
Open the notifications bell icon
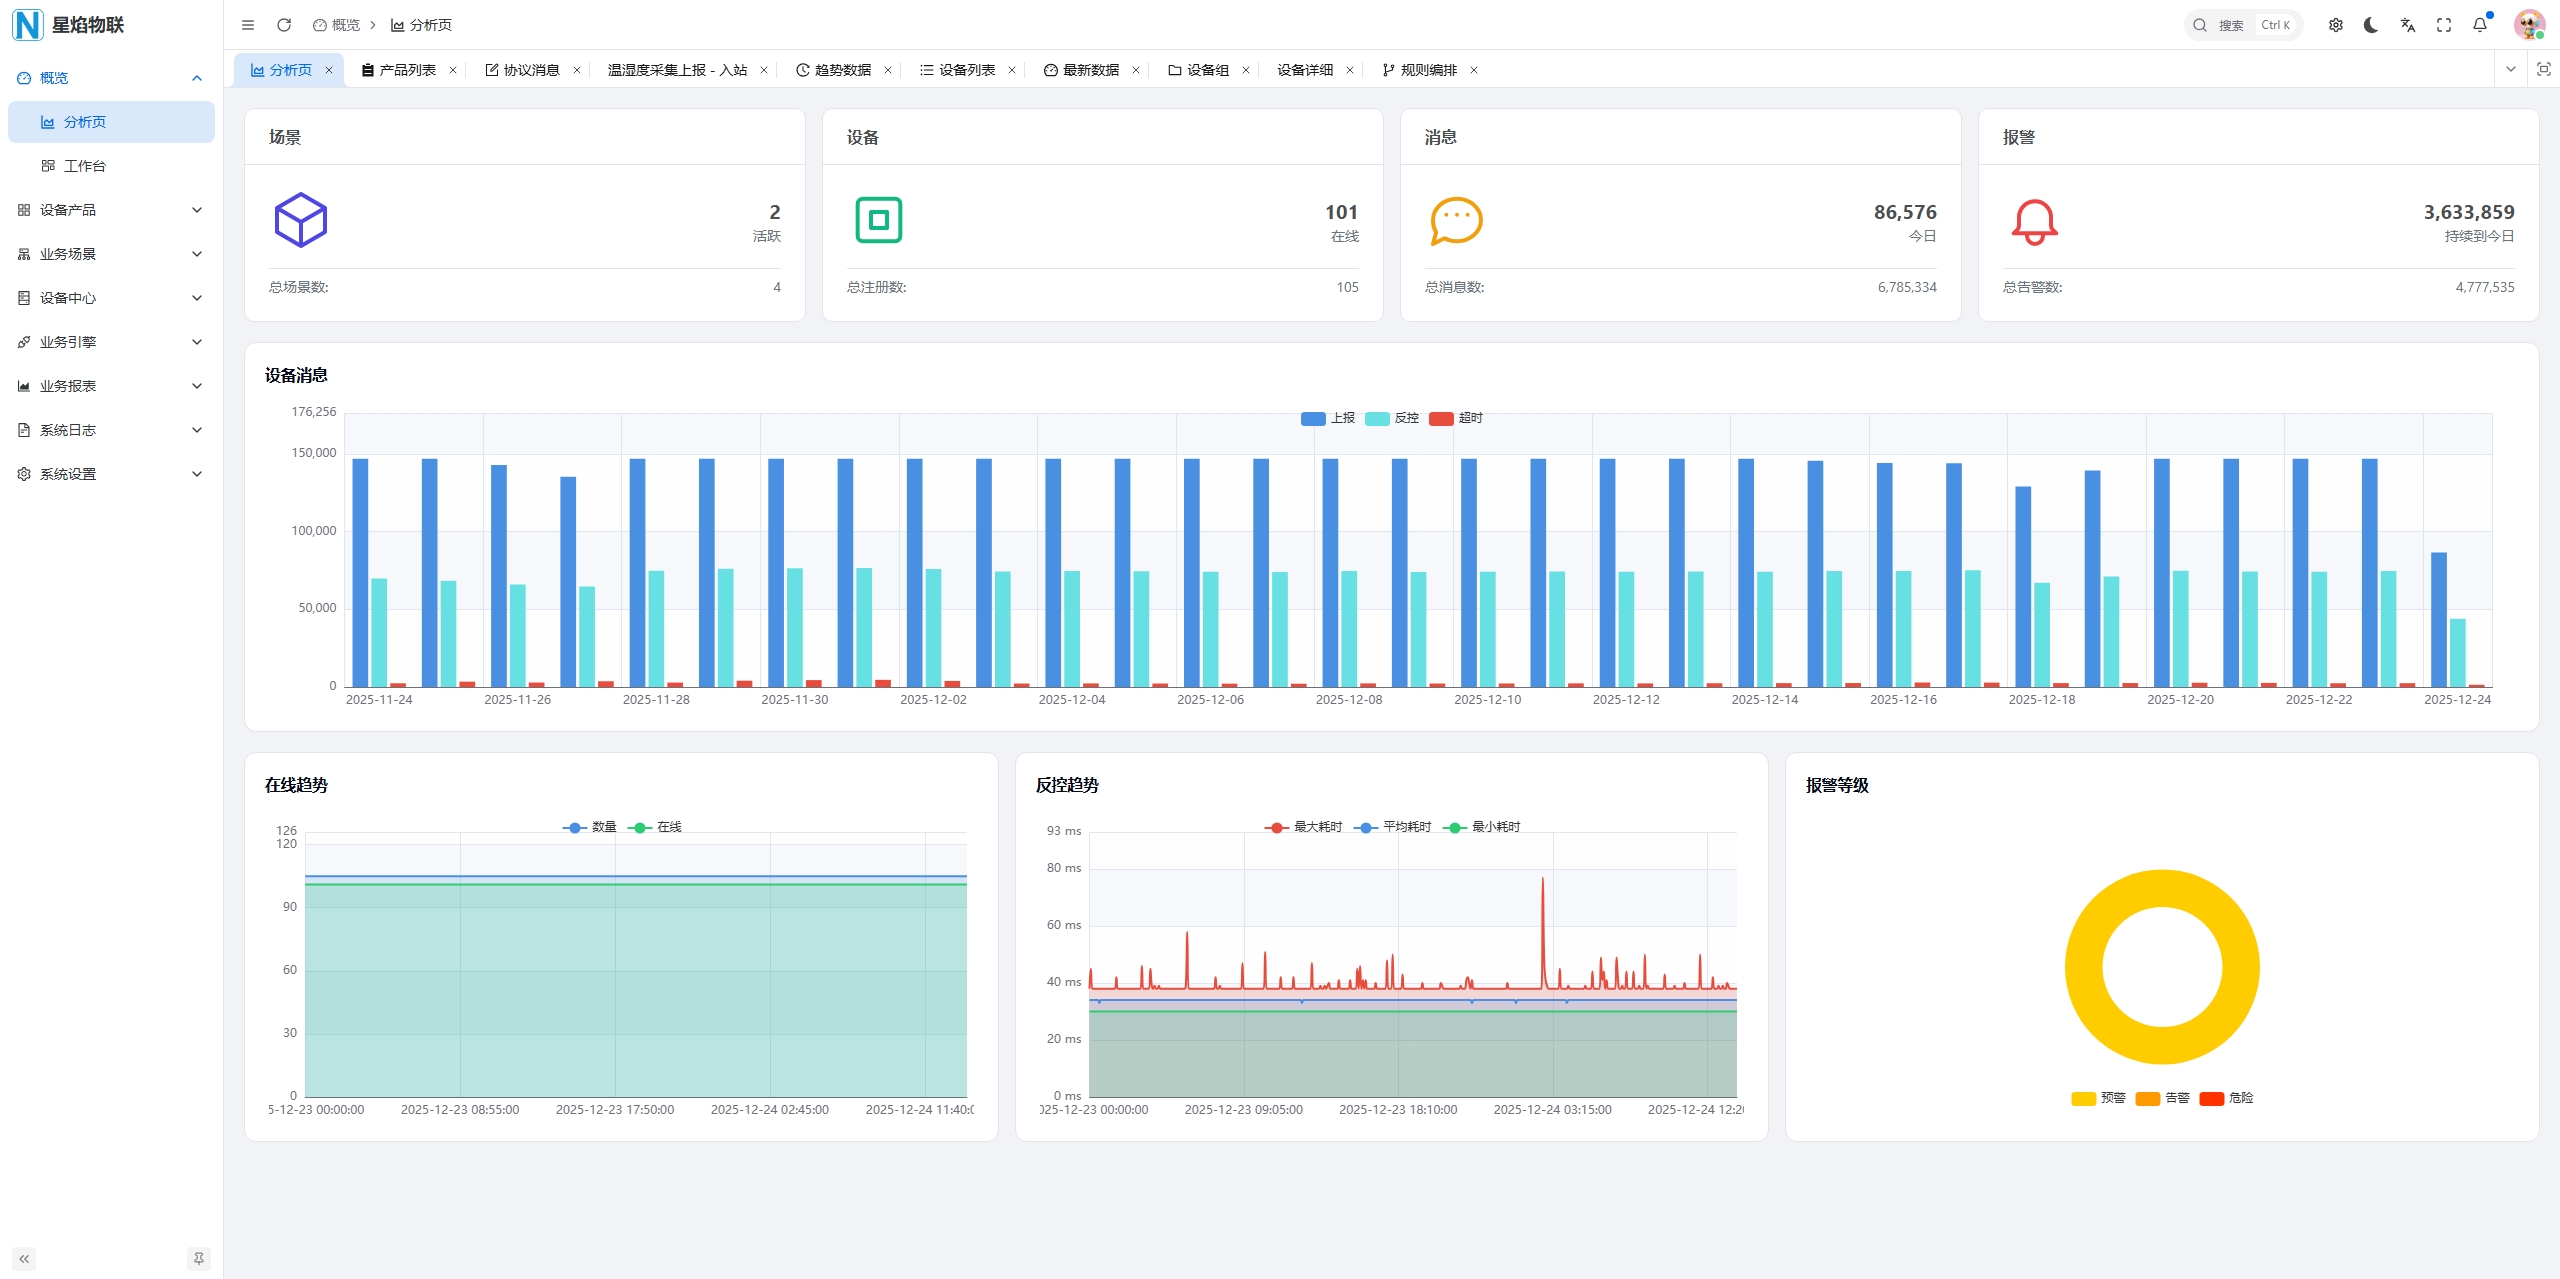click(2479, 25)
